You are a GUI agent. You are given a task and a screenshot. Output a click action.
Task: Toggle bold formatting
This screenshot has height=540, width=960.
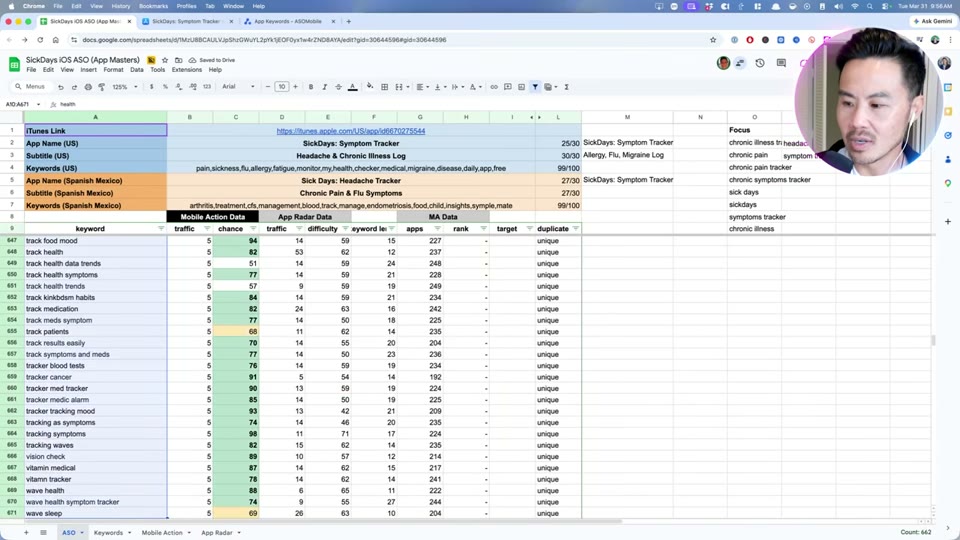coord(311,87)
